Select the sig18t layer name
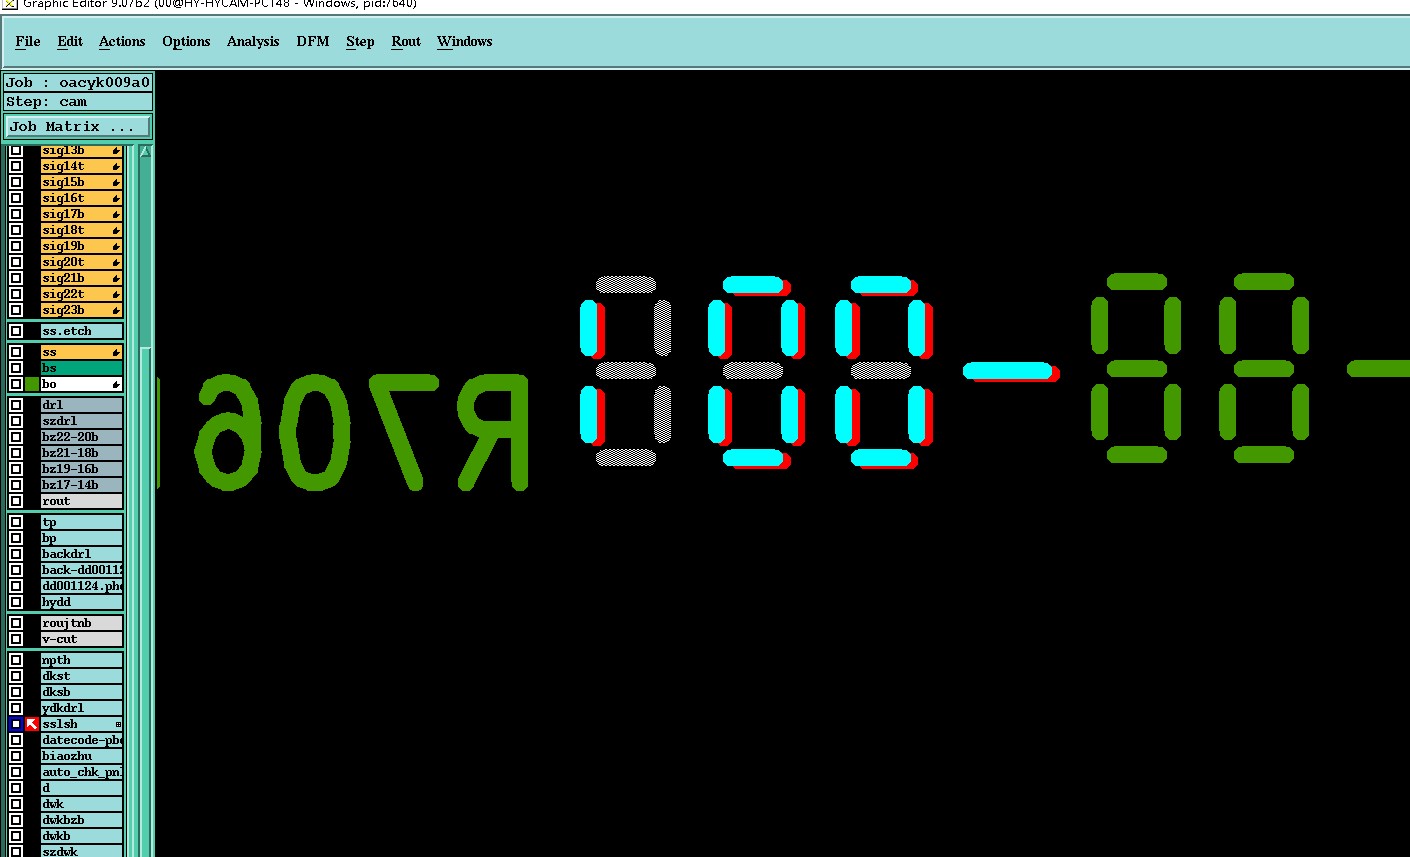Viewport: 1410px width, 857px height. [82, 230]
